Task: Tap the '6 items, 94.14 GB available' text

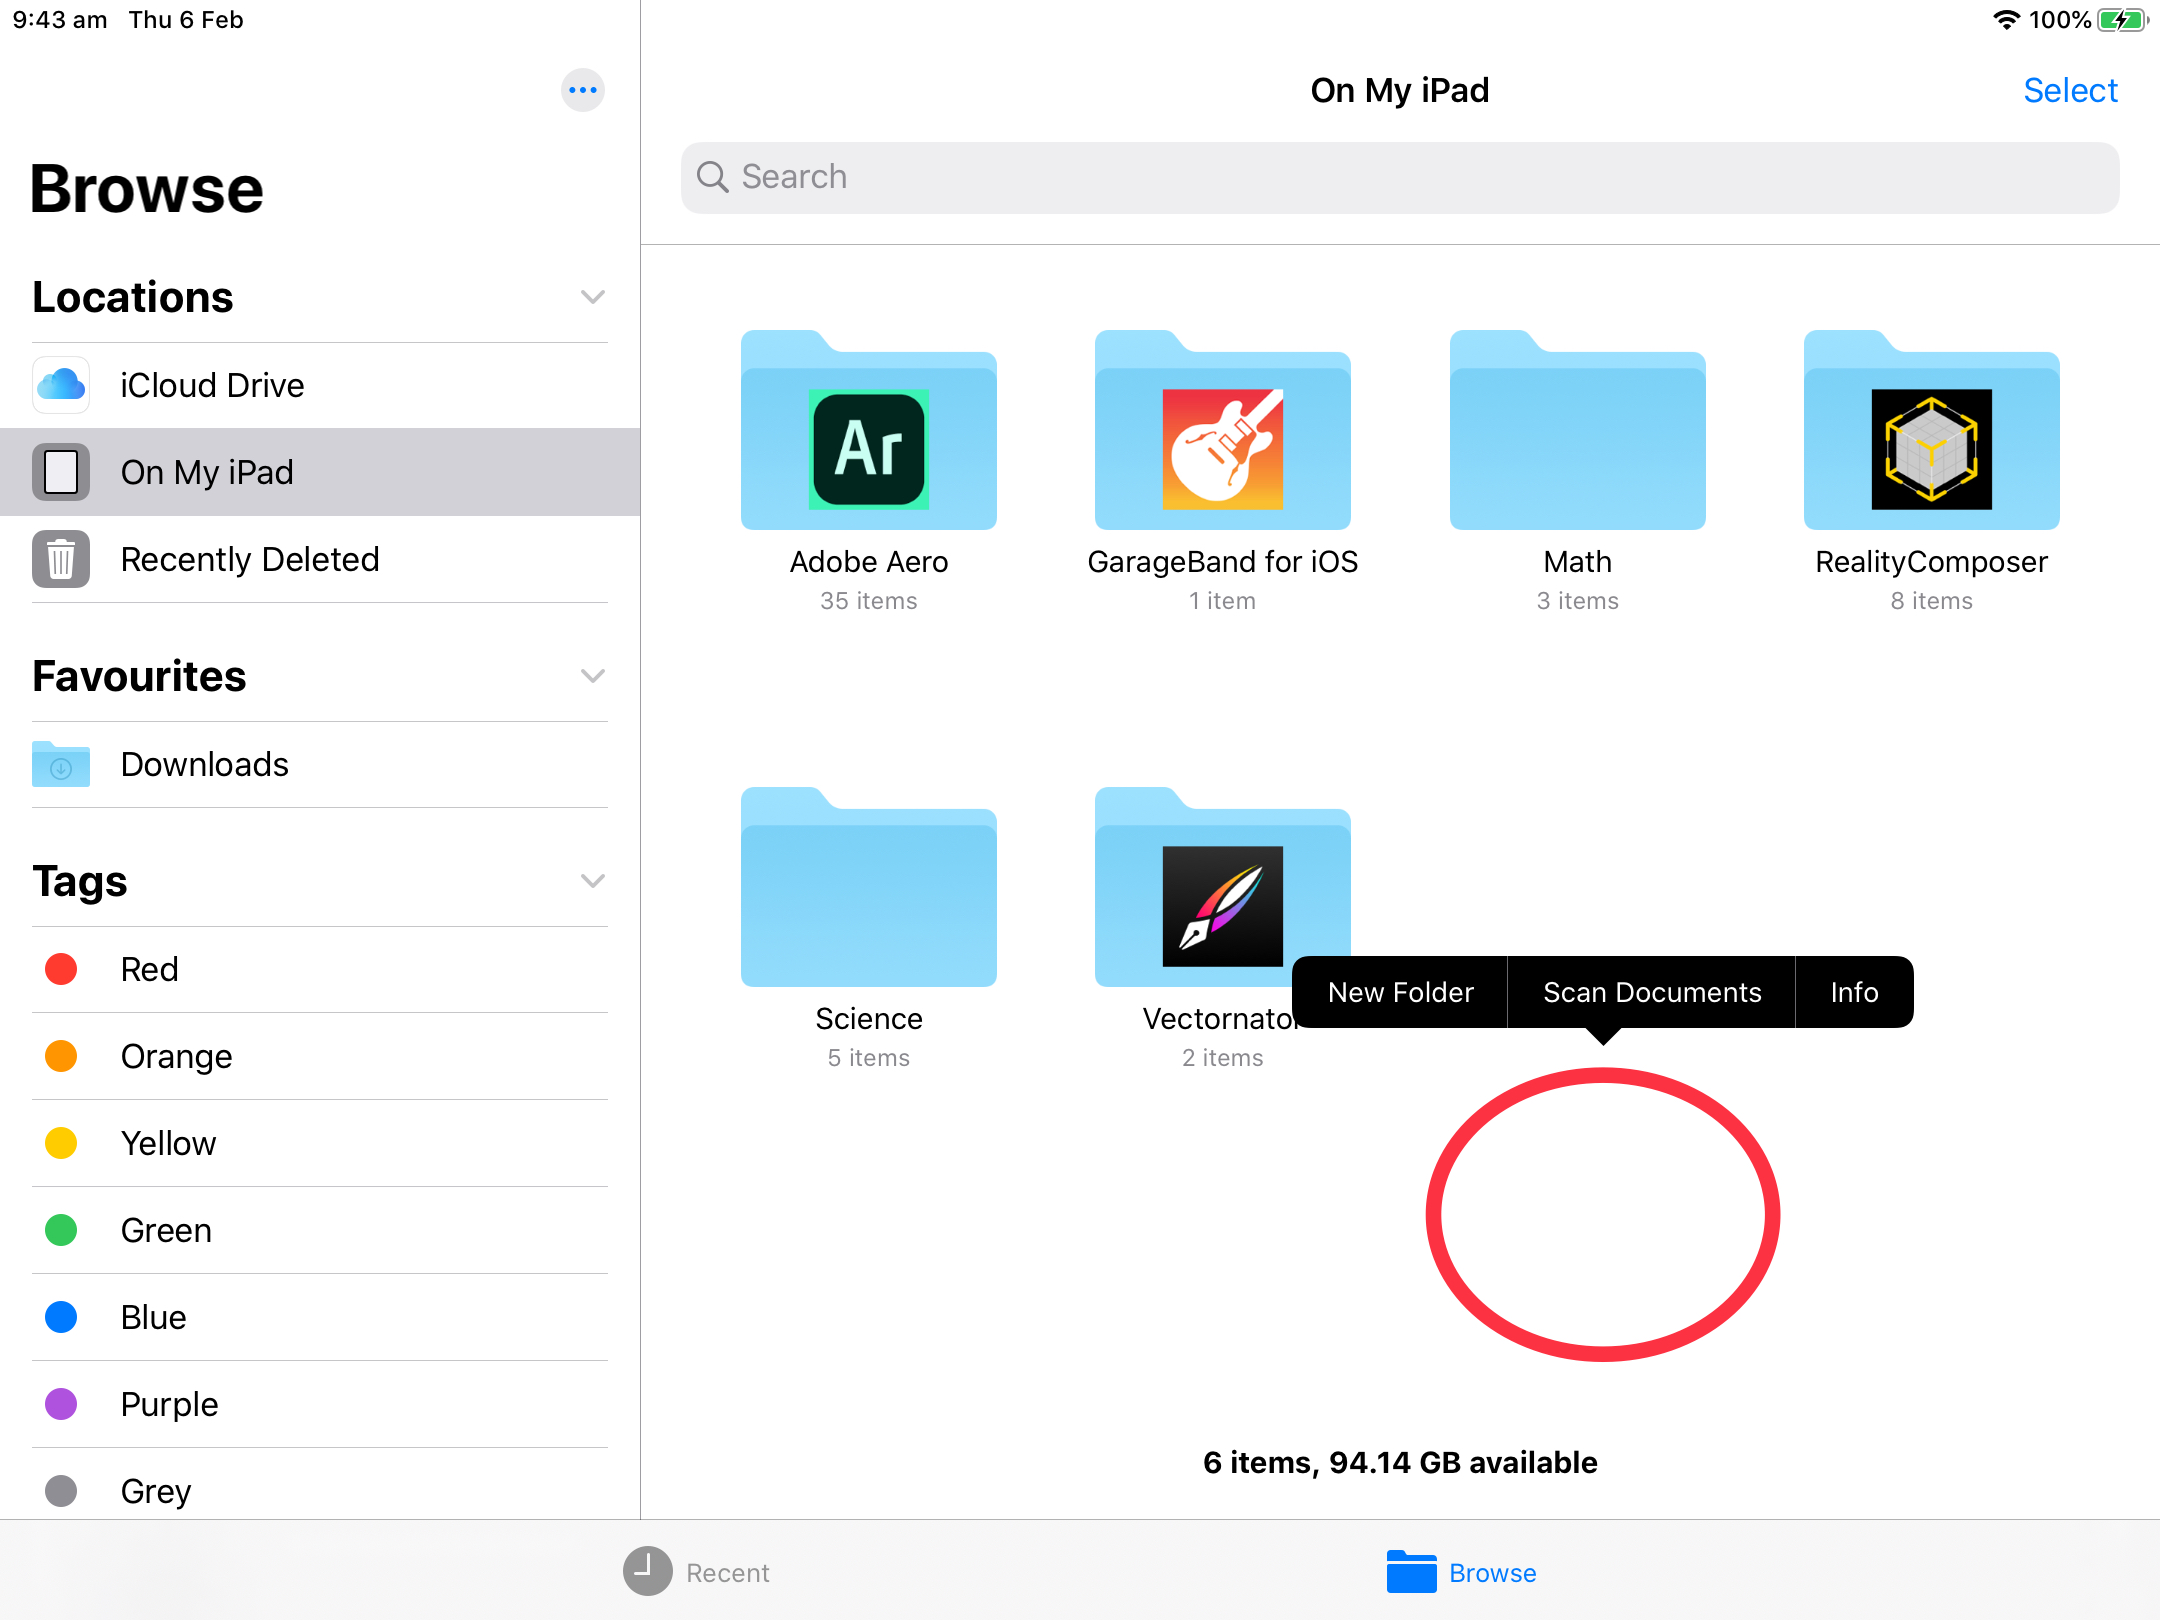Action: pos(1400,1463)
